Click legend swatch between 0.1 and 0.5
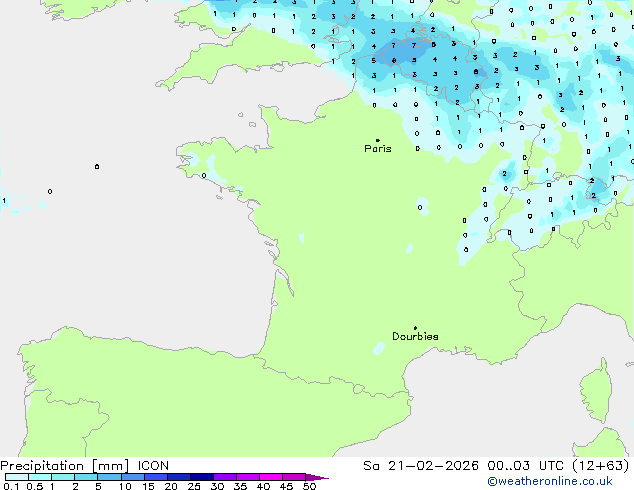Image resolution: width=634 pixels, height=490 pixels. (x=17, y=477)
